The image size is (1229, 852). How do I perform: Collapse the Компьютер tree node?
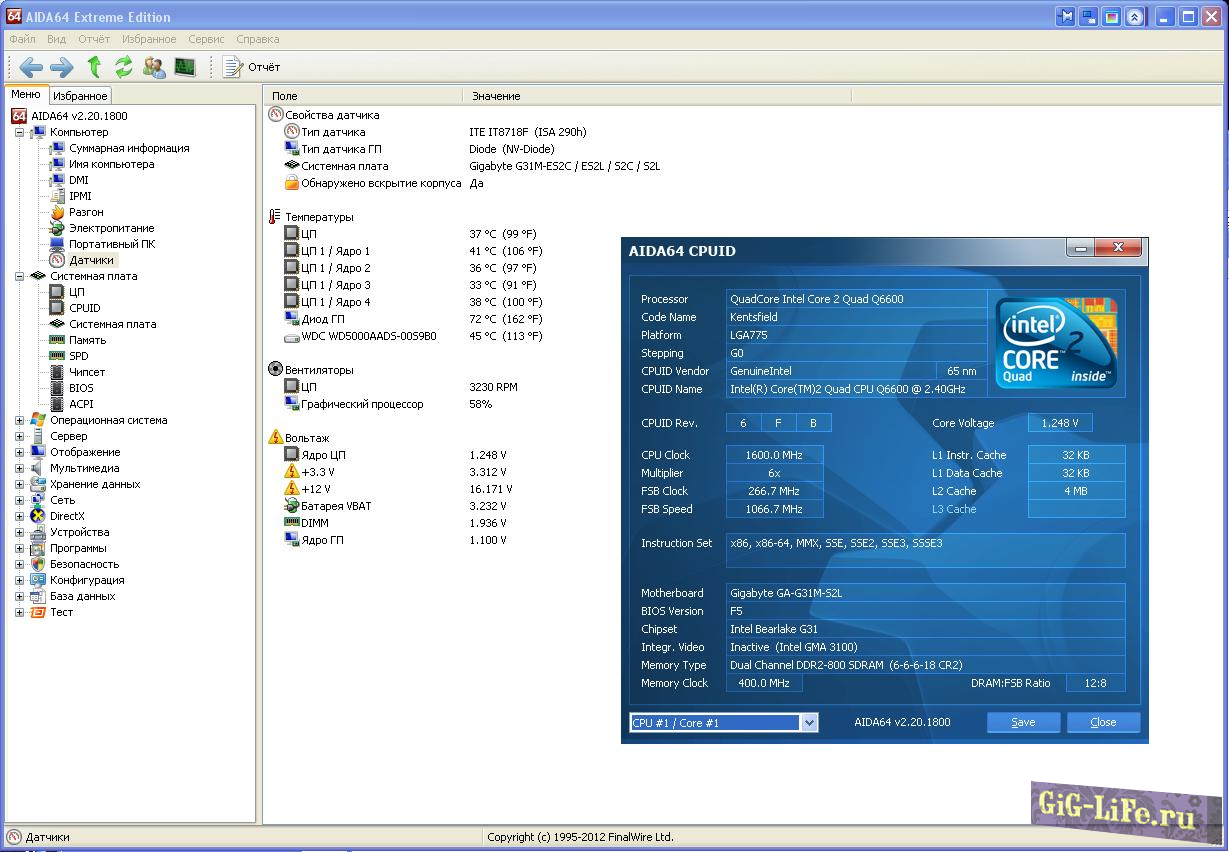coord(19,132)
